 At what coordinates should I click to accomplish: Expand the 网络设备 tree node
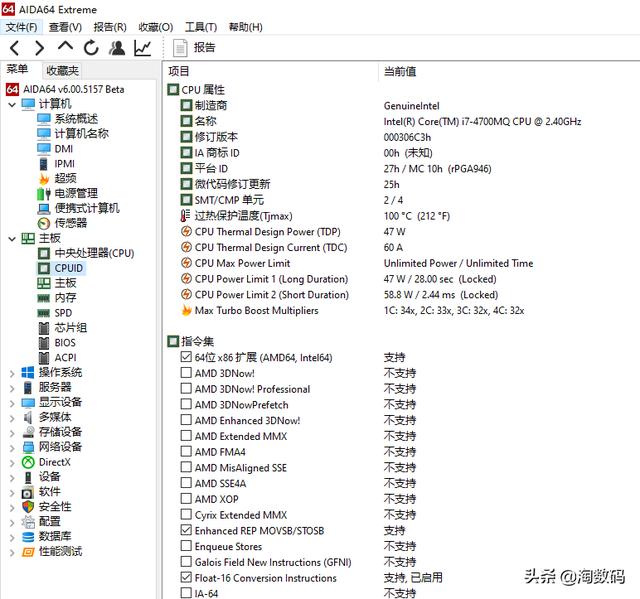12,448
